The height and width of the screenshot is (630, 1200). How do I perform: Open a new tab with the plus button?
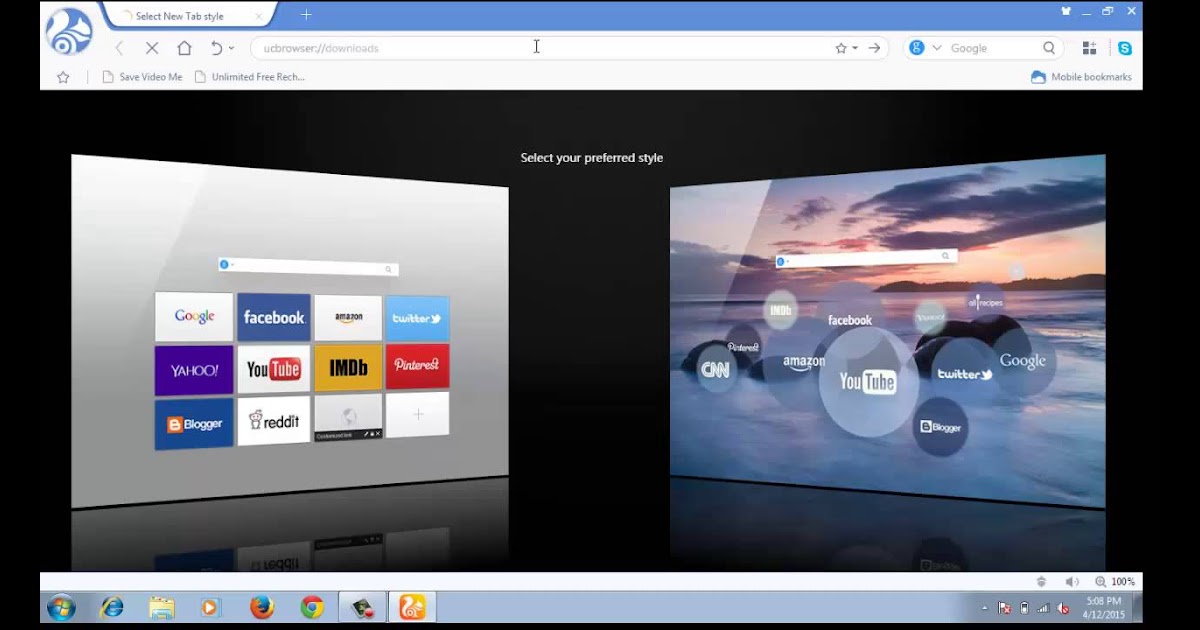pyautogui.click(x=306, y=15)
